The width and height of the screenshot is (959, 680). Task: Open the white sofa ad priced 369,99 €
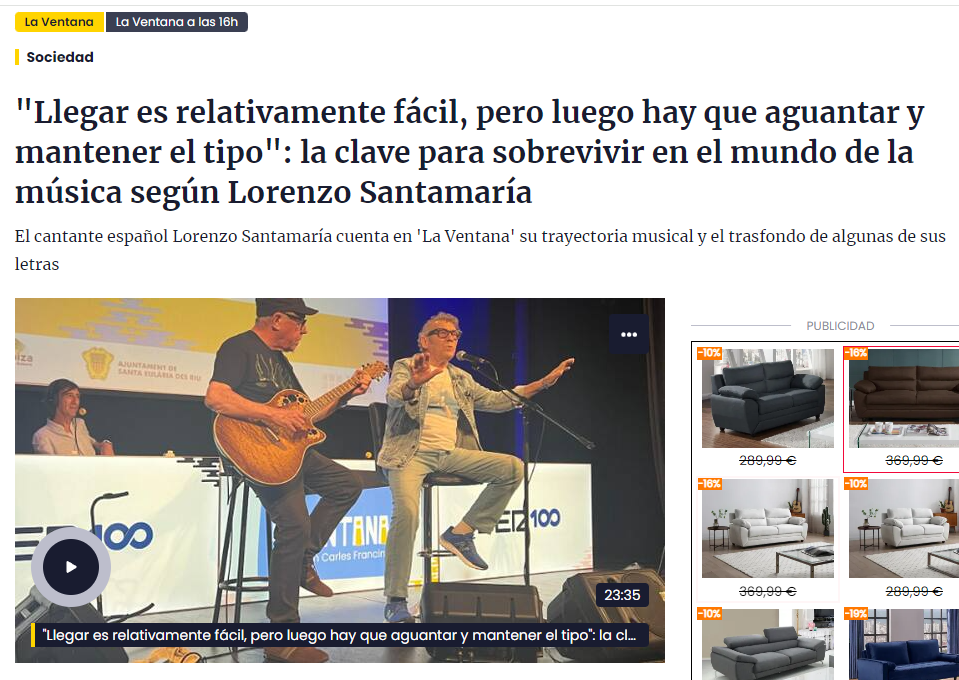tap(768, 539)
